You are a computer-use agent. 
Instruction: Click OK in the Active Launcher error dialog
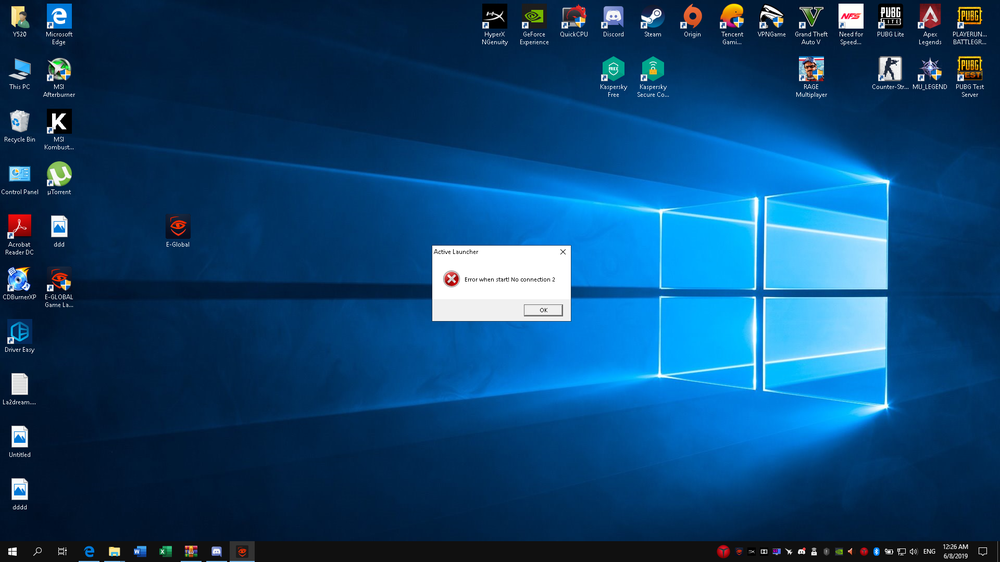tap(543, 310)
